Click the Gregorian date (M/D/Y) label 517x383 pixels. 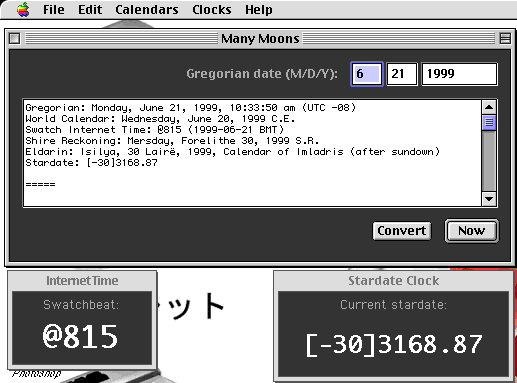pyautogui.click(x=262, y=74)
